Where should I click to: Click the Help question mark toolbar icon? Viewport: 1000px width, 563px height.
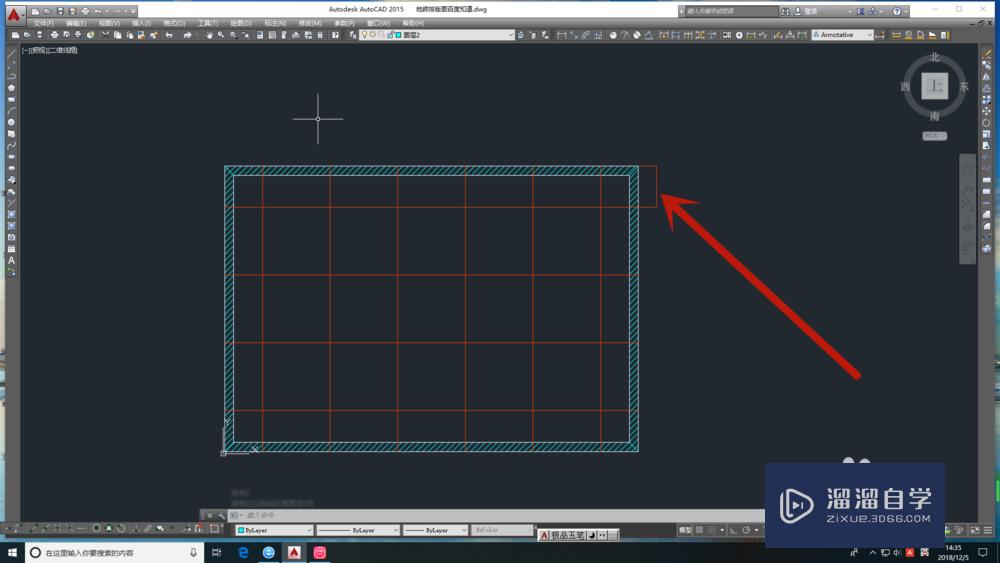pos(335,35)
